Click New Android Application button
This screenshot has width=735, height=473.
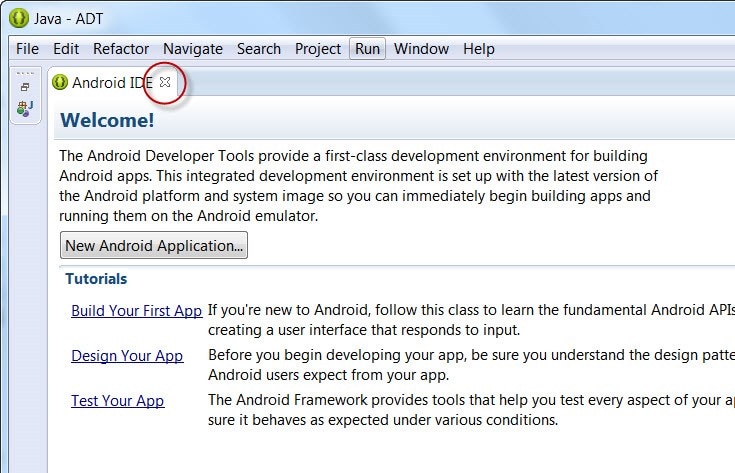pos(154,245)
